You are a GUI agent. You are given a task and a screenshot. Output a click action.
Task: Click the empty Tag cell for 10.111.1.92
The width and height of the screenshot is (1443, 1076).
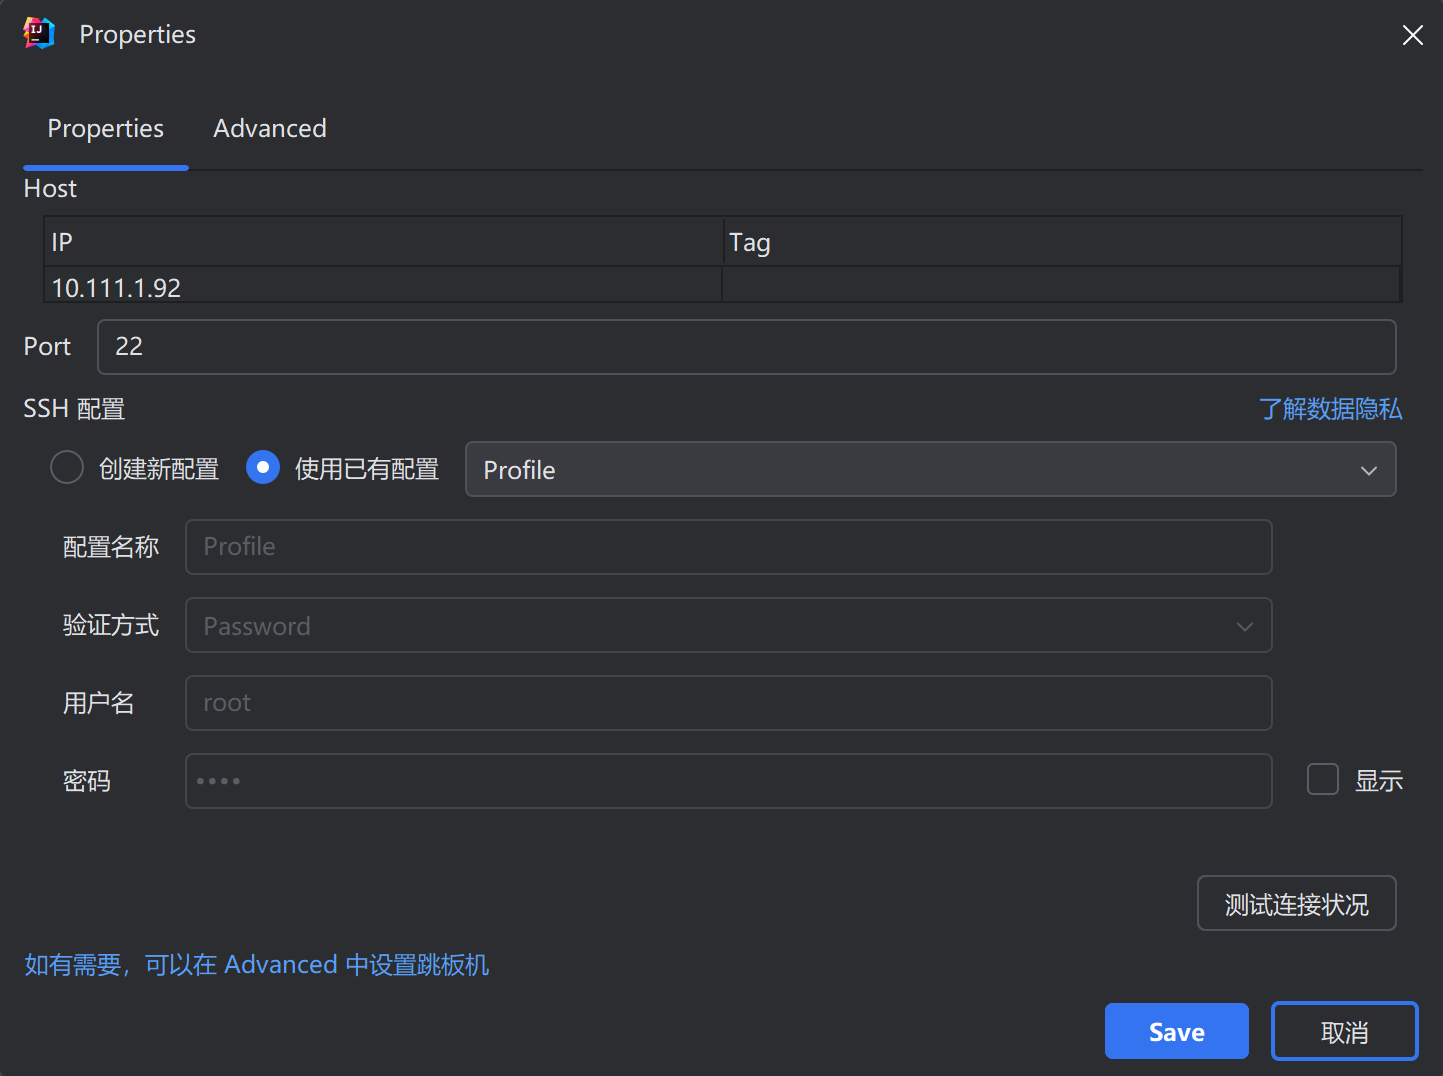point(1061,285)
